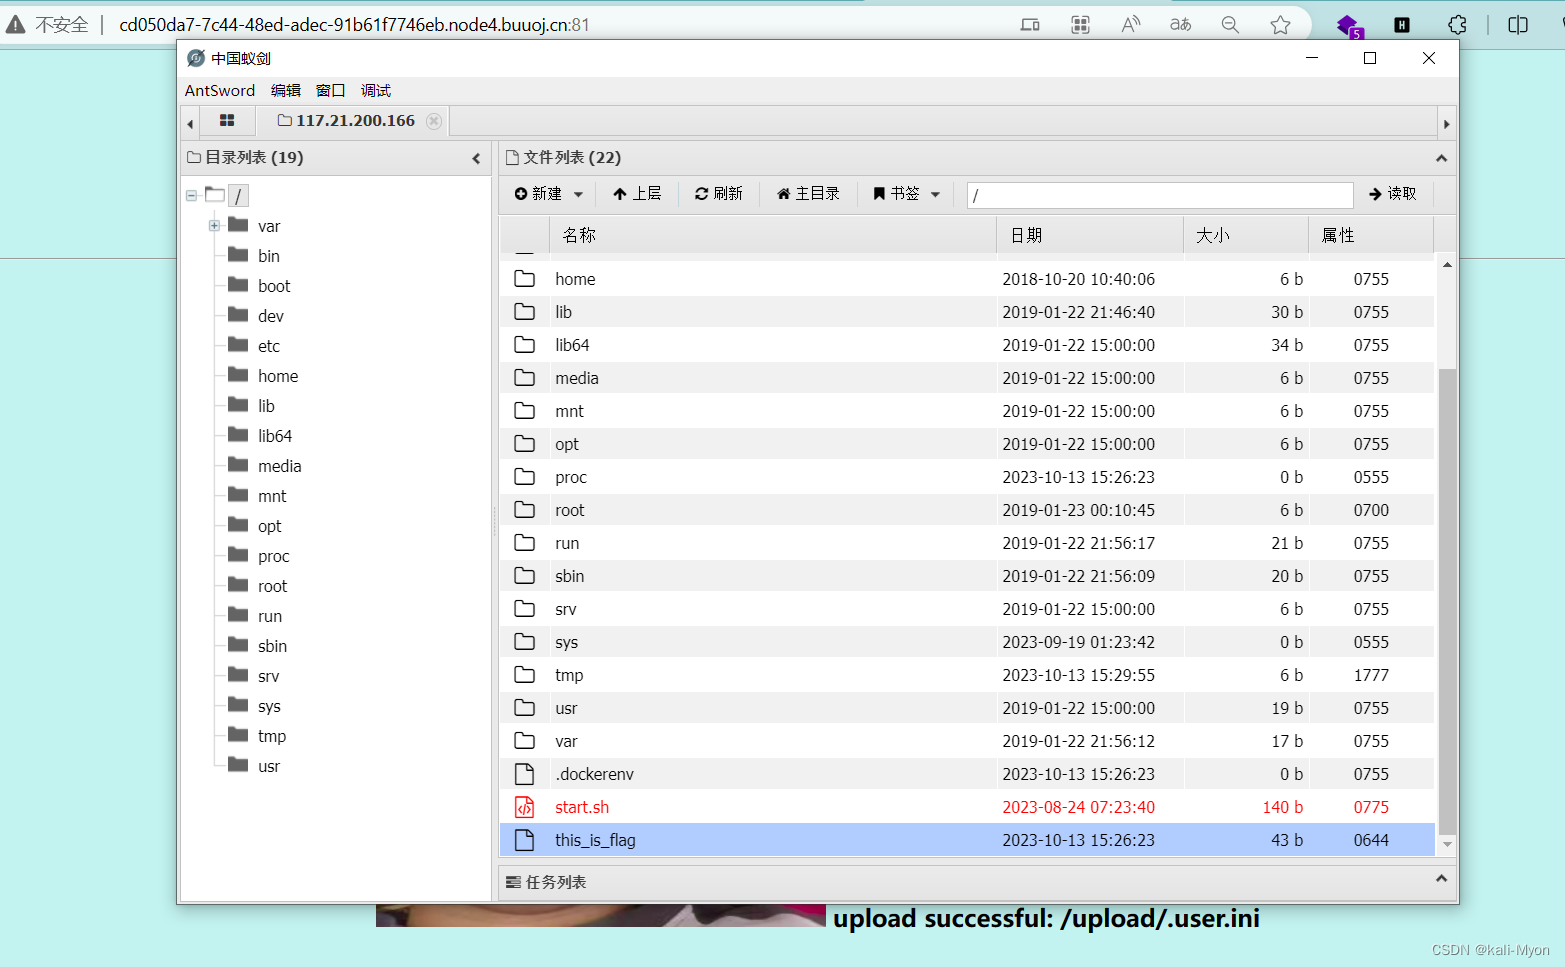1565x967 pixels.
Task: Select the this_is_flag file row
Action: point(594,839)
